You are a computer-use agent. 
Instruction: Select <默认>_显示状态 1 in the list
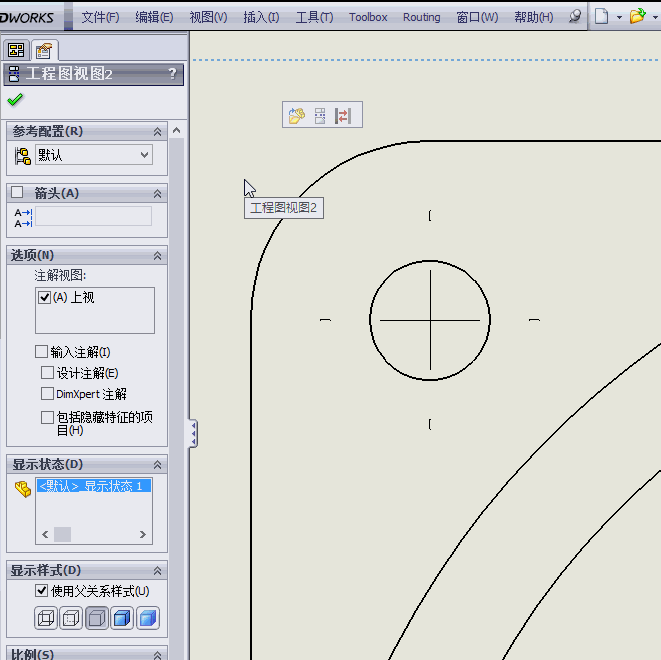[94, 486]
